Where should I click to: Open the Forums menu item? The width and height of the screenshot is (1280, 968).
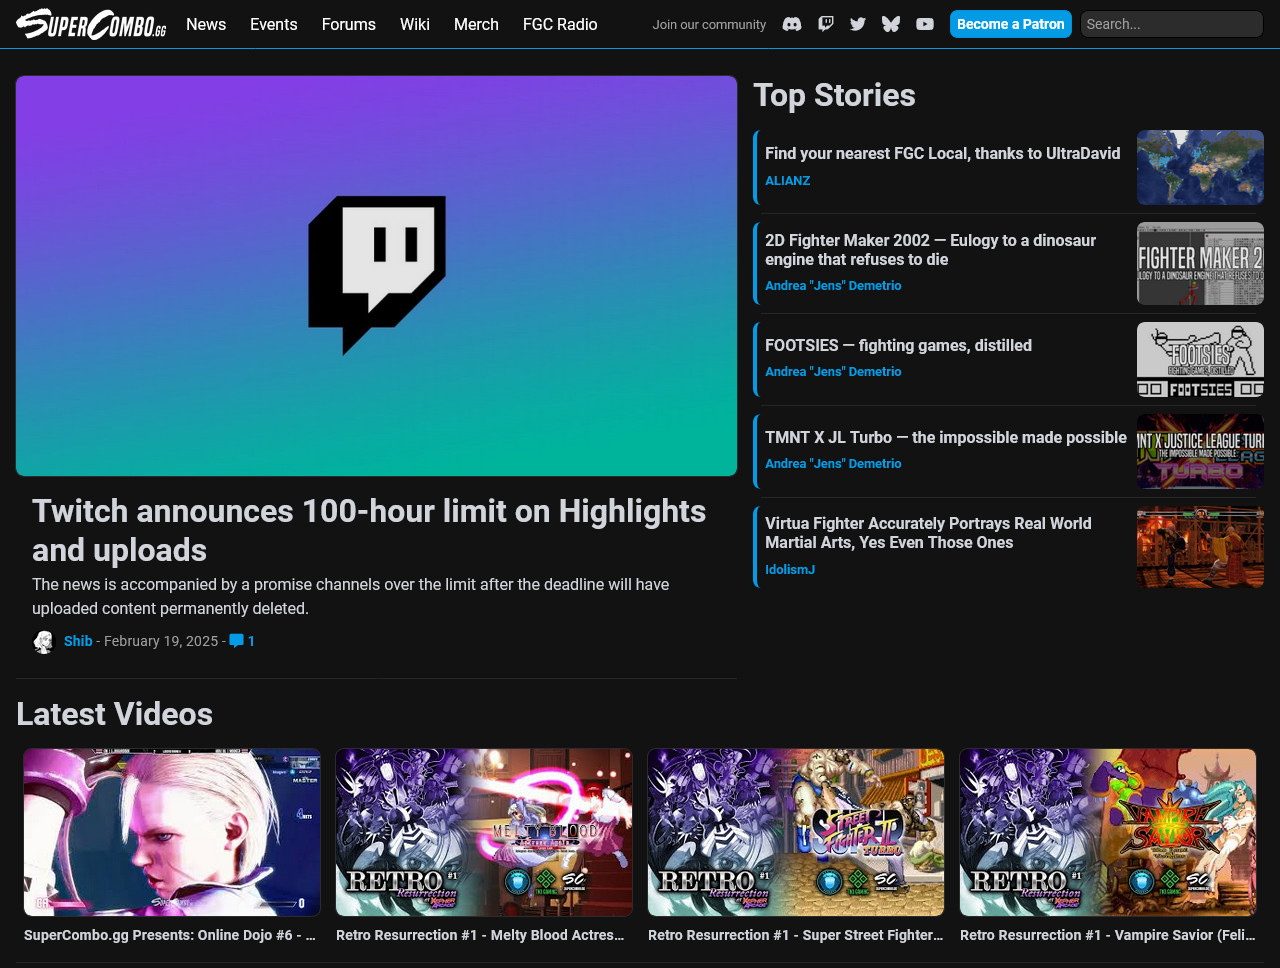tap(349, 24)
